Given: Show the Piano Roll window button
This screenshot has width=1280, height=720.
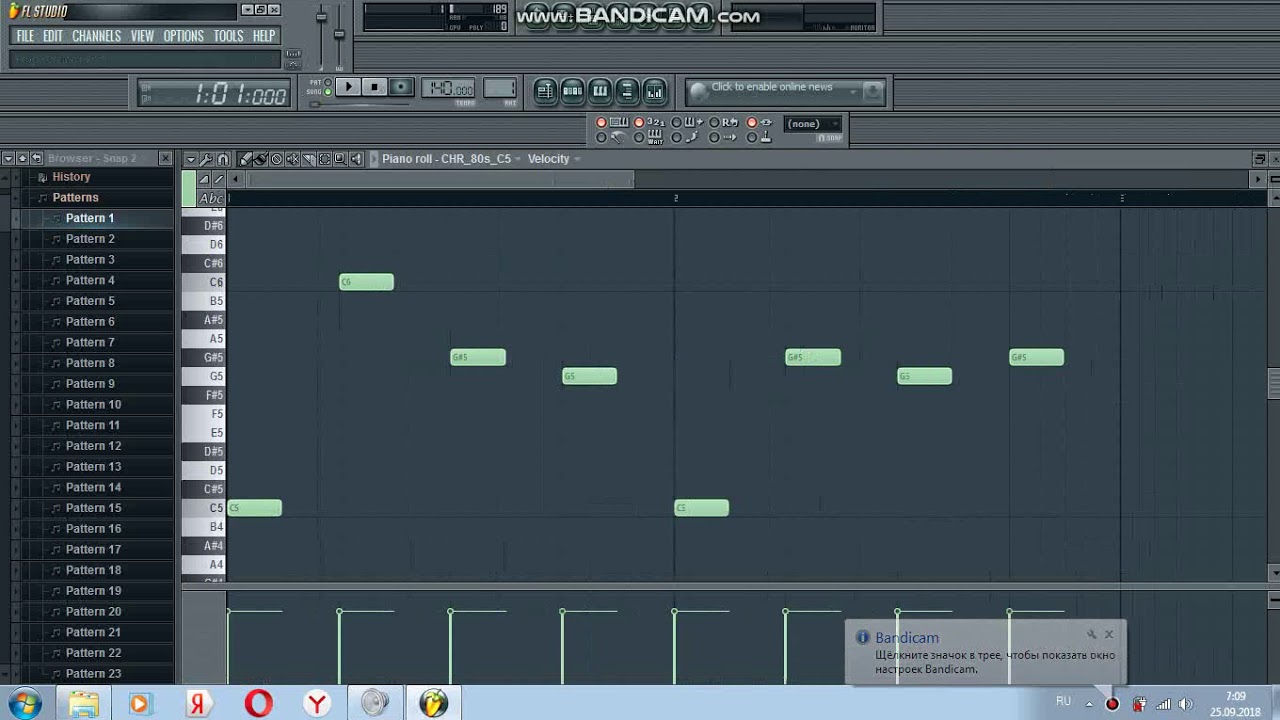Looking at the screenshot, I should (x=599, y=91).
